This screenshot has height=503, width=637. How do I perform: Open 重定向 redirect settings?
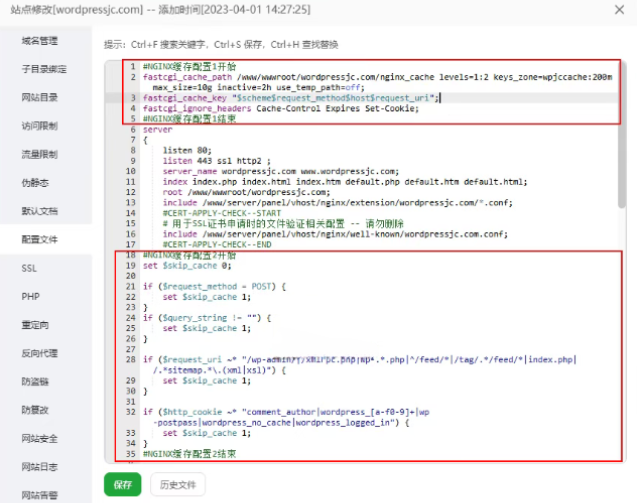tap(36, 325)
